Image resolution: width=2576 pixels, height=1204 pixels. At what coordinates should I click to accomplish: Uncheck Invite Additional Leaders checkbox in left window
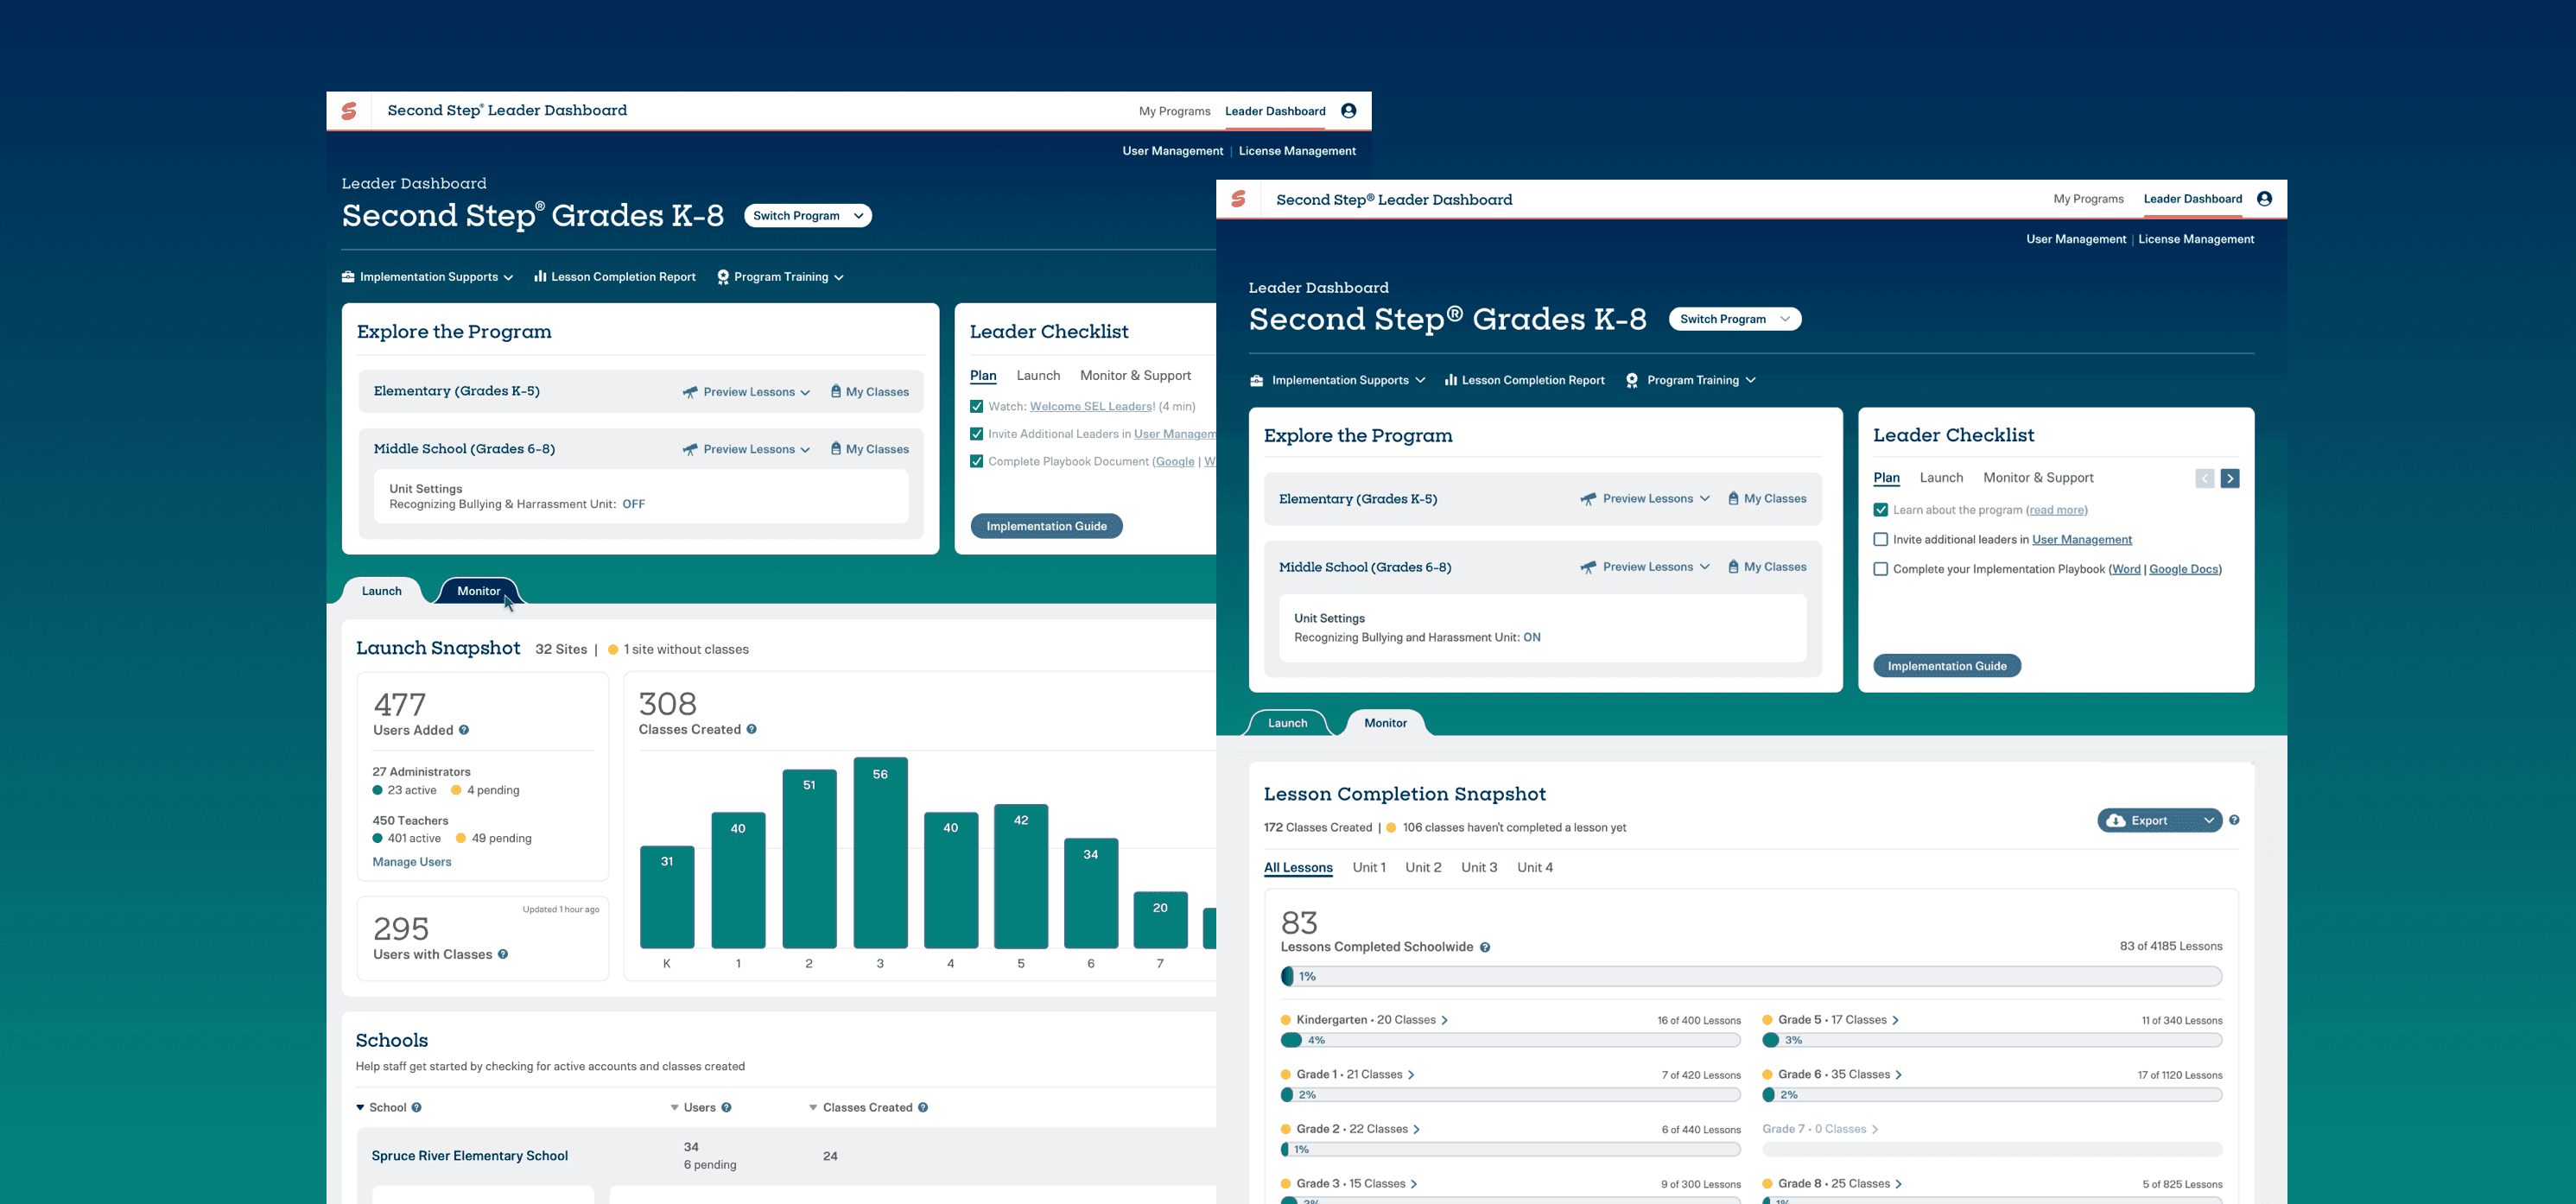(976, 434)
